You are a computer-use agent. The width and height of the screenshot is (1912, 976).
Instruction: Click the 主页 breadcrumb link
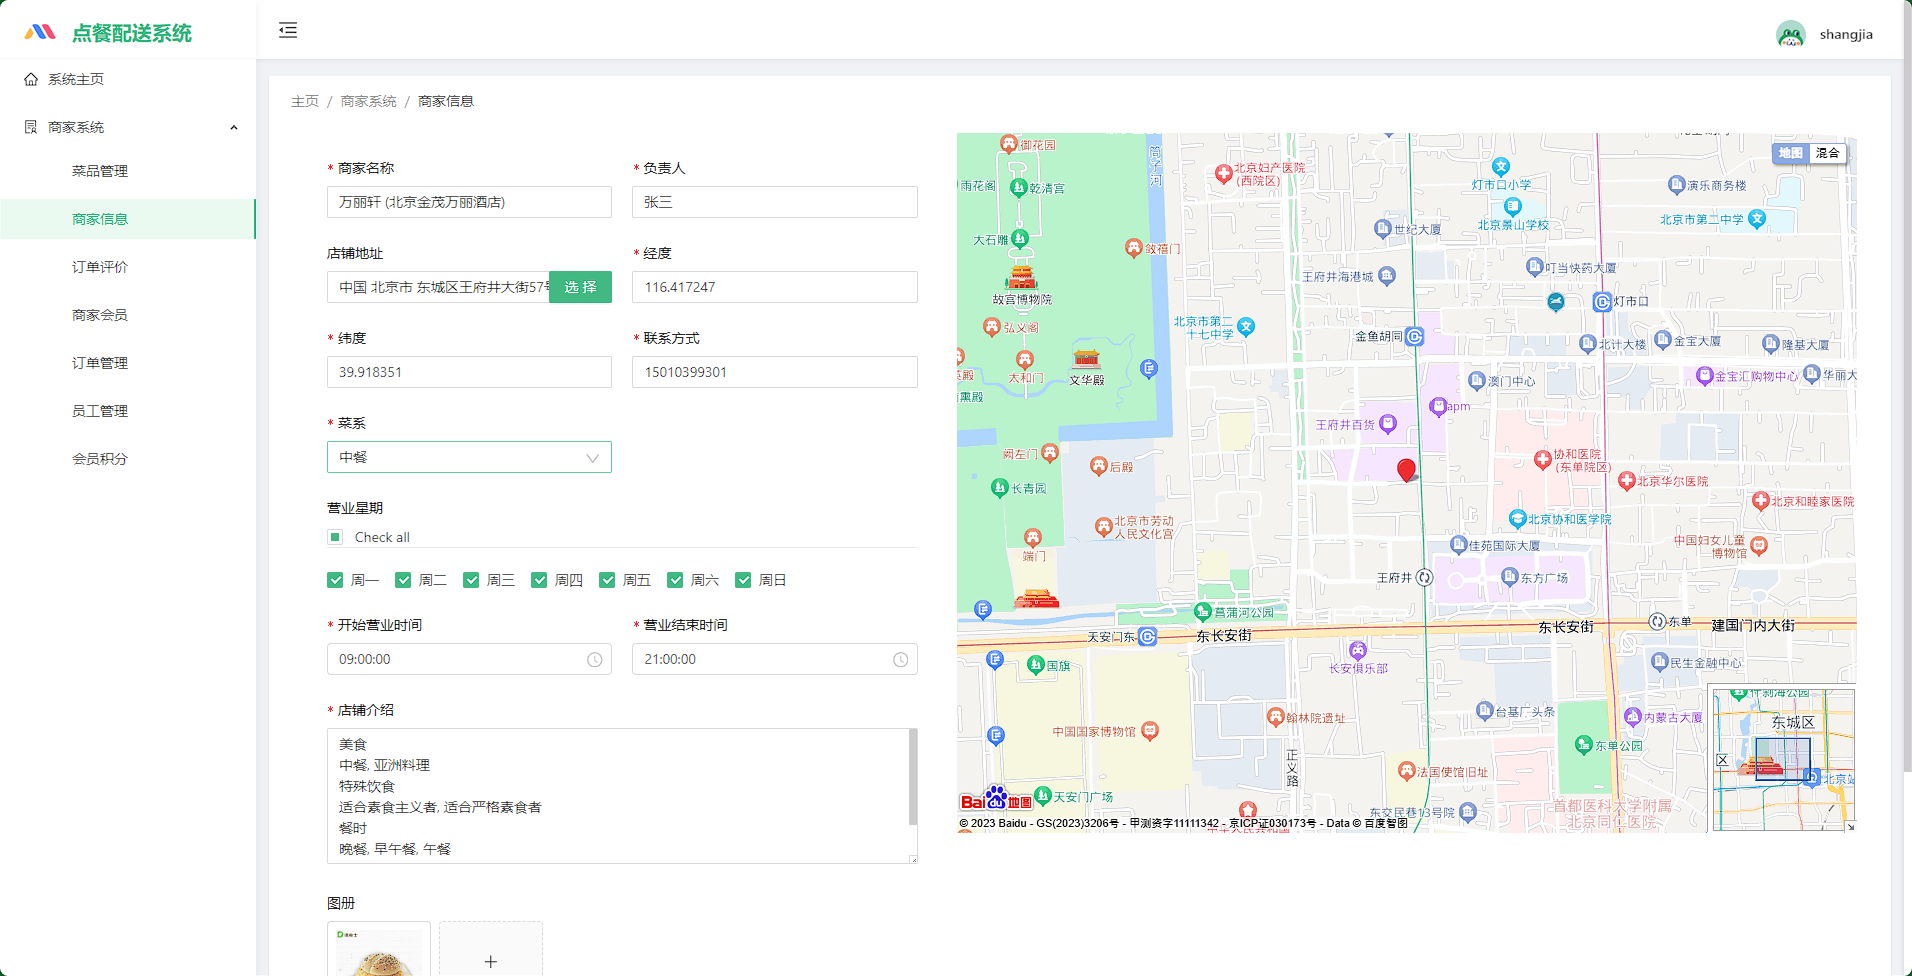pos(305,101)
